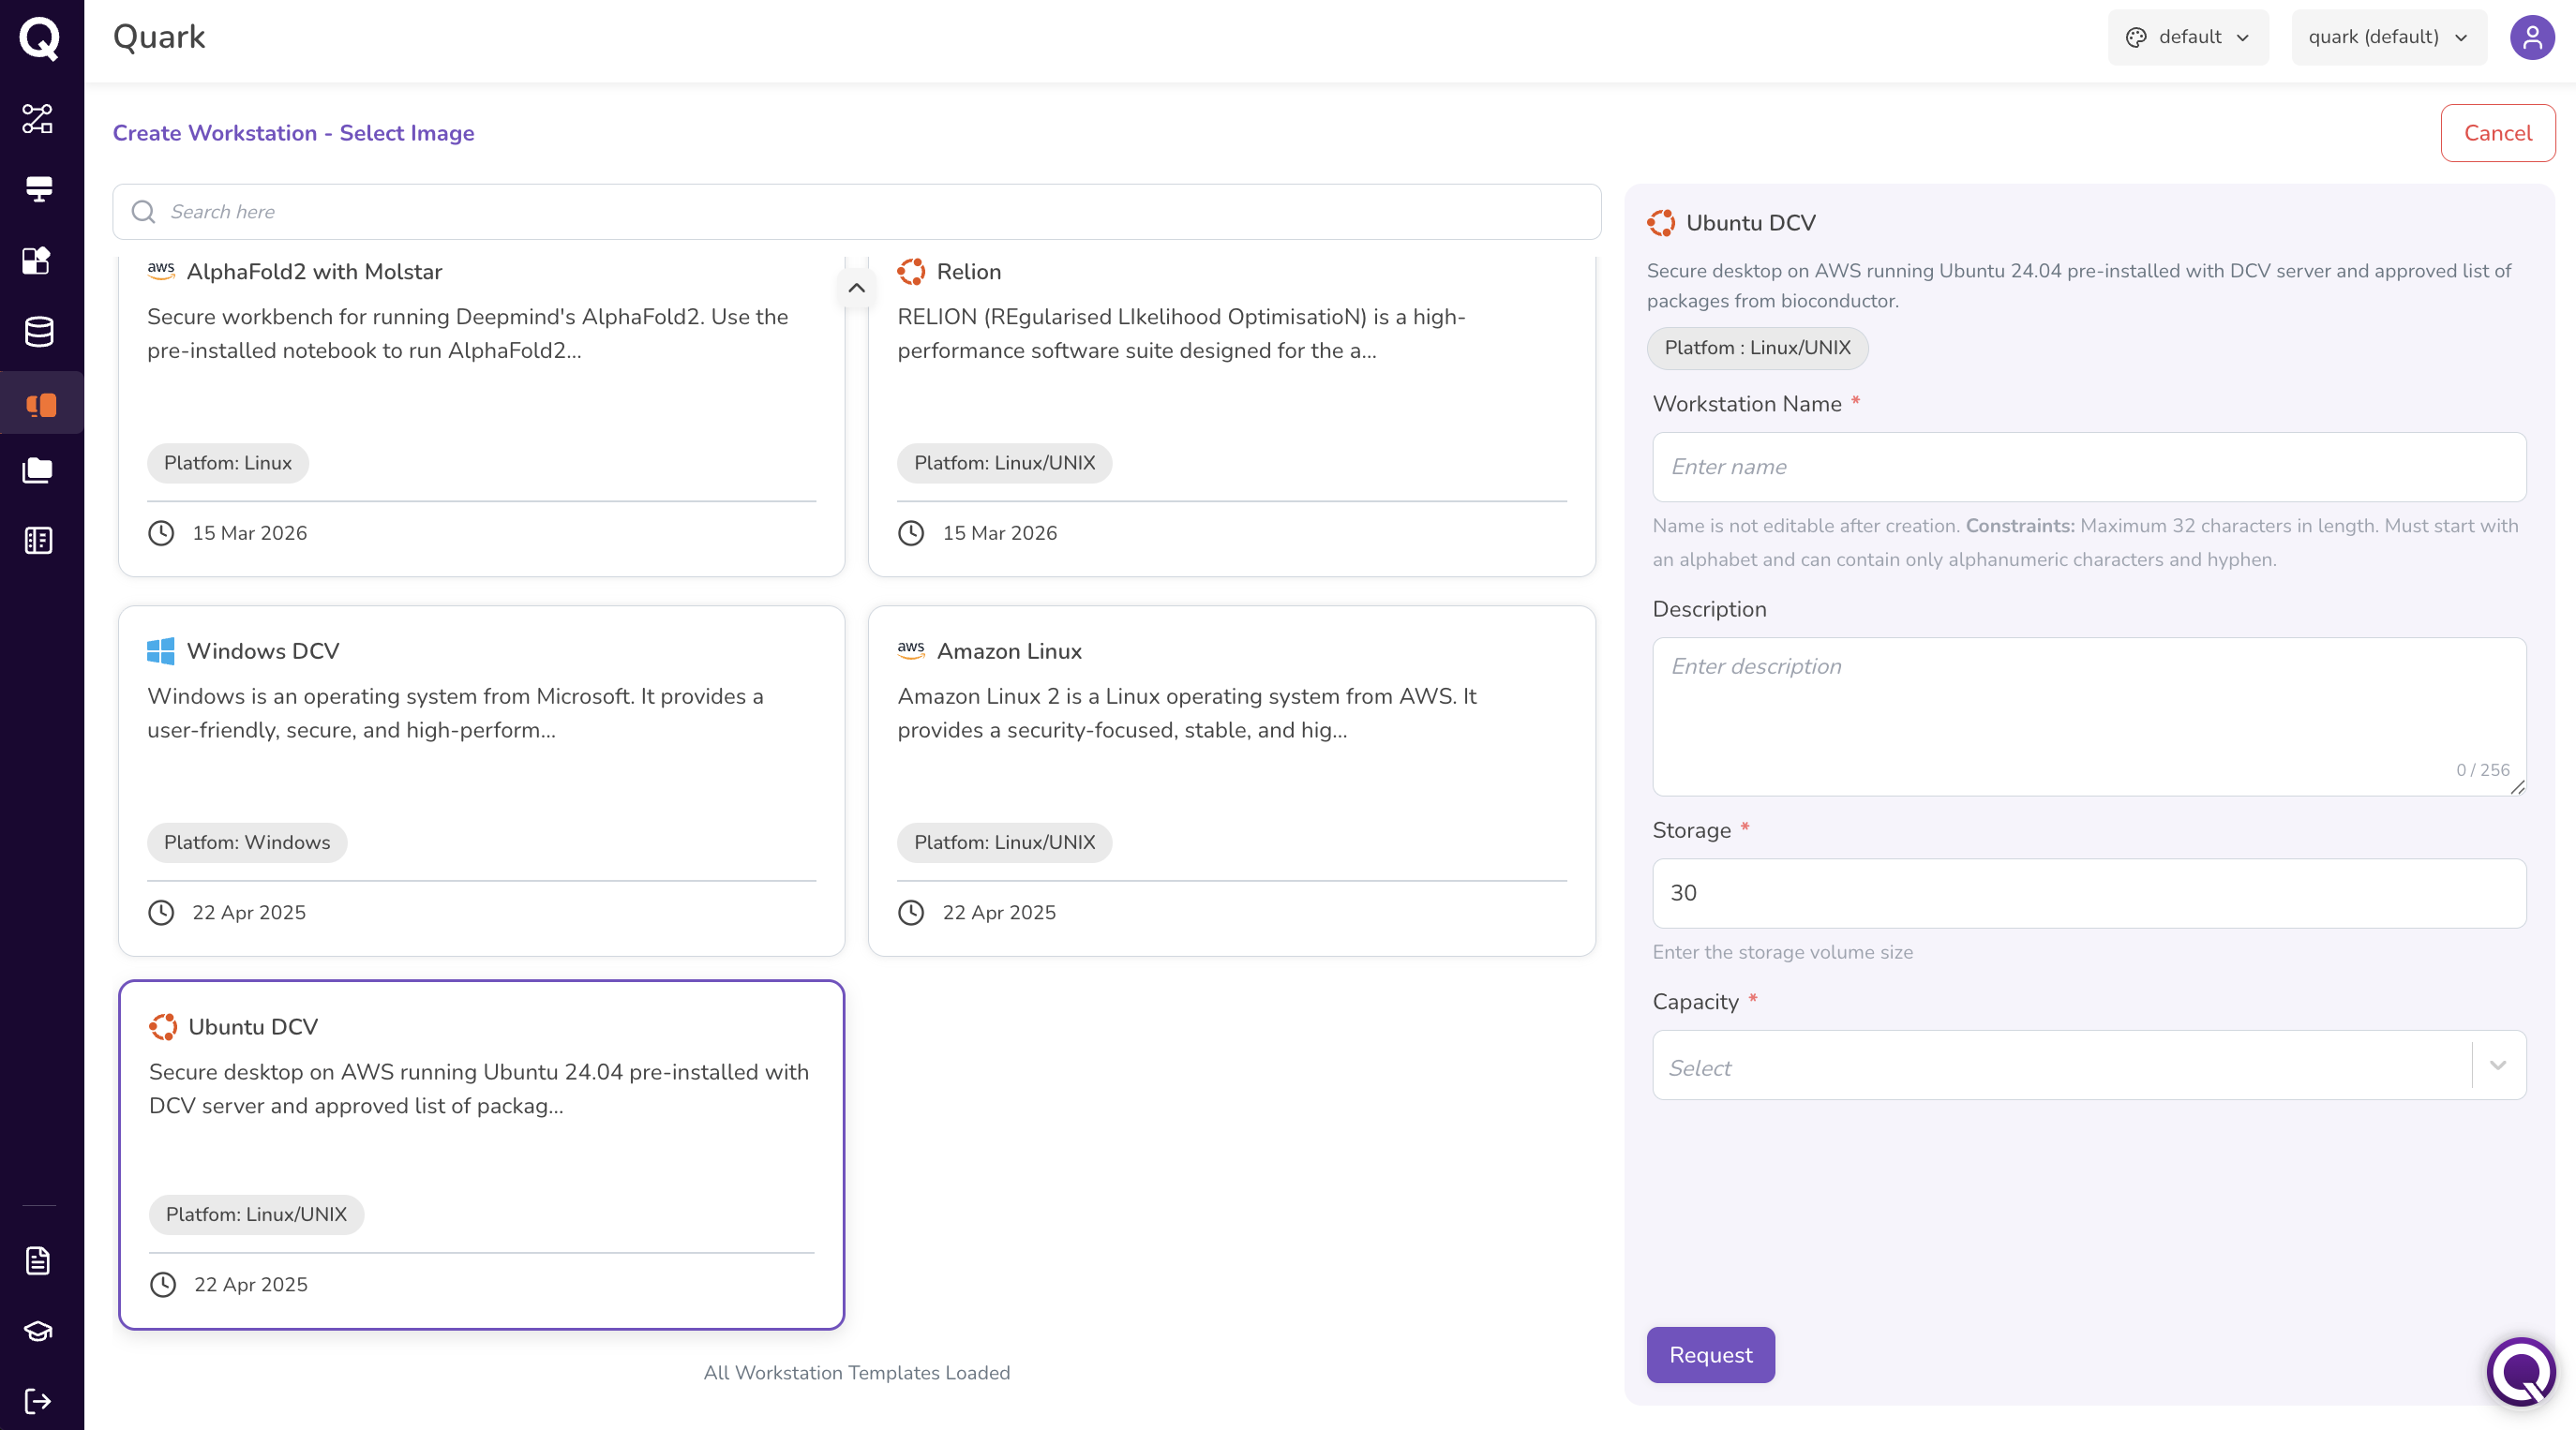The height and width of the screenshot is (1430, 2576).
Task: Open the document page icon in the sidebar
Action: [x=38, y=1261]
